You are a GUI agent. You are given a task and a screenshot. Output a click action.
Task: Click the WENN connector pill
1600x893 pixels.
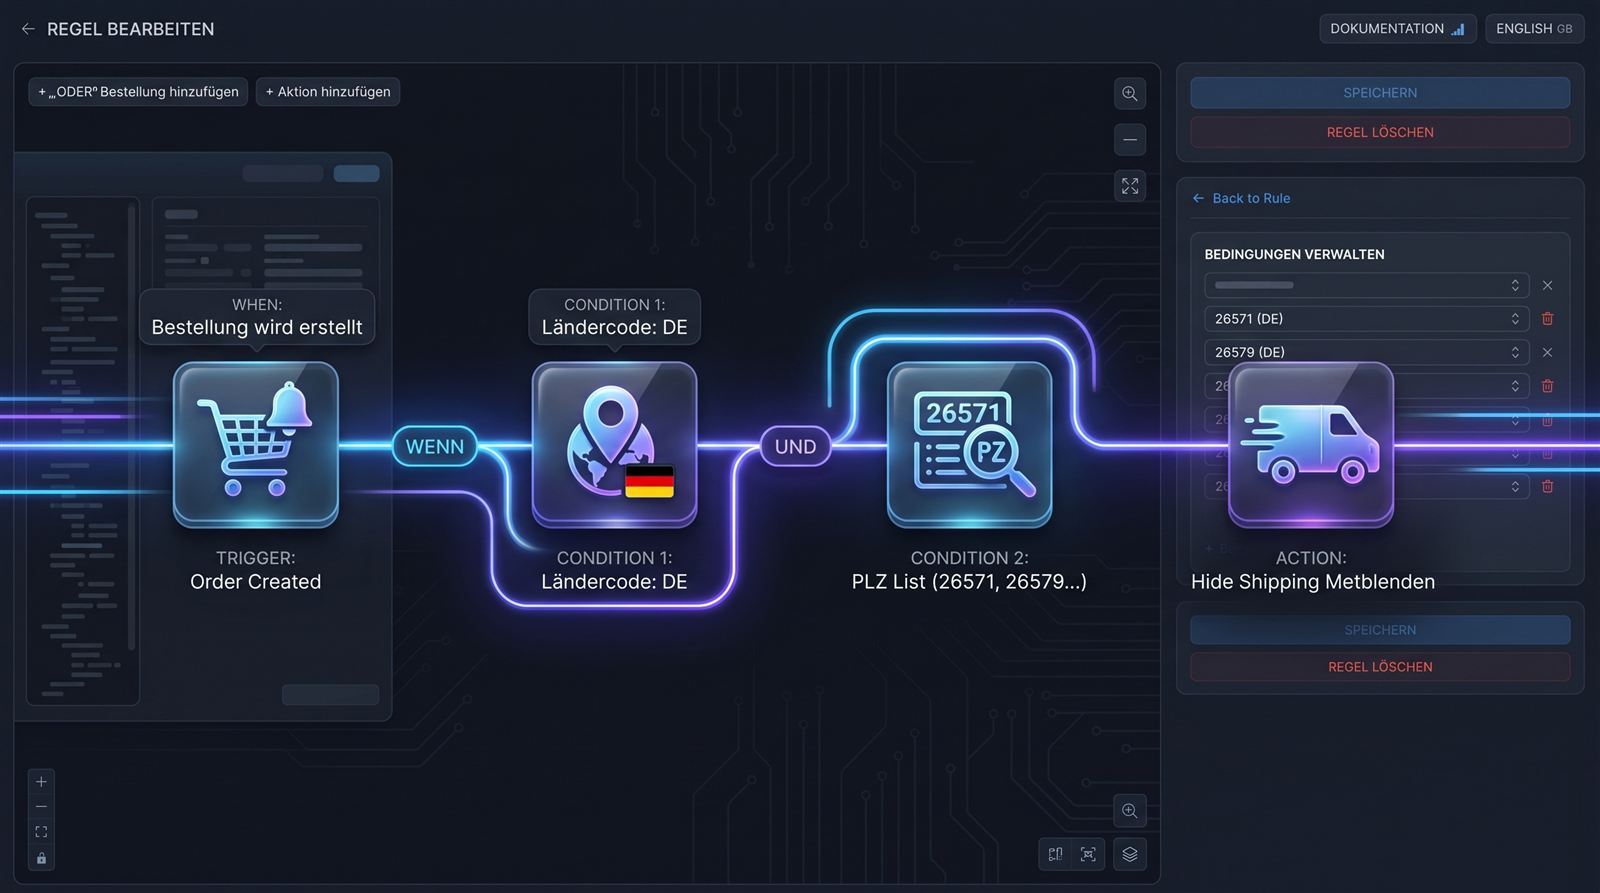click(x=435, y=447)
